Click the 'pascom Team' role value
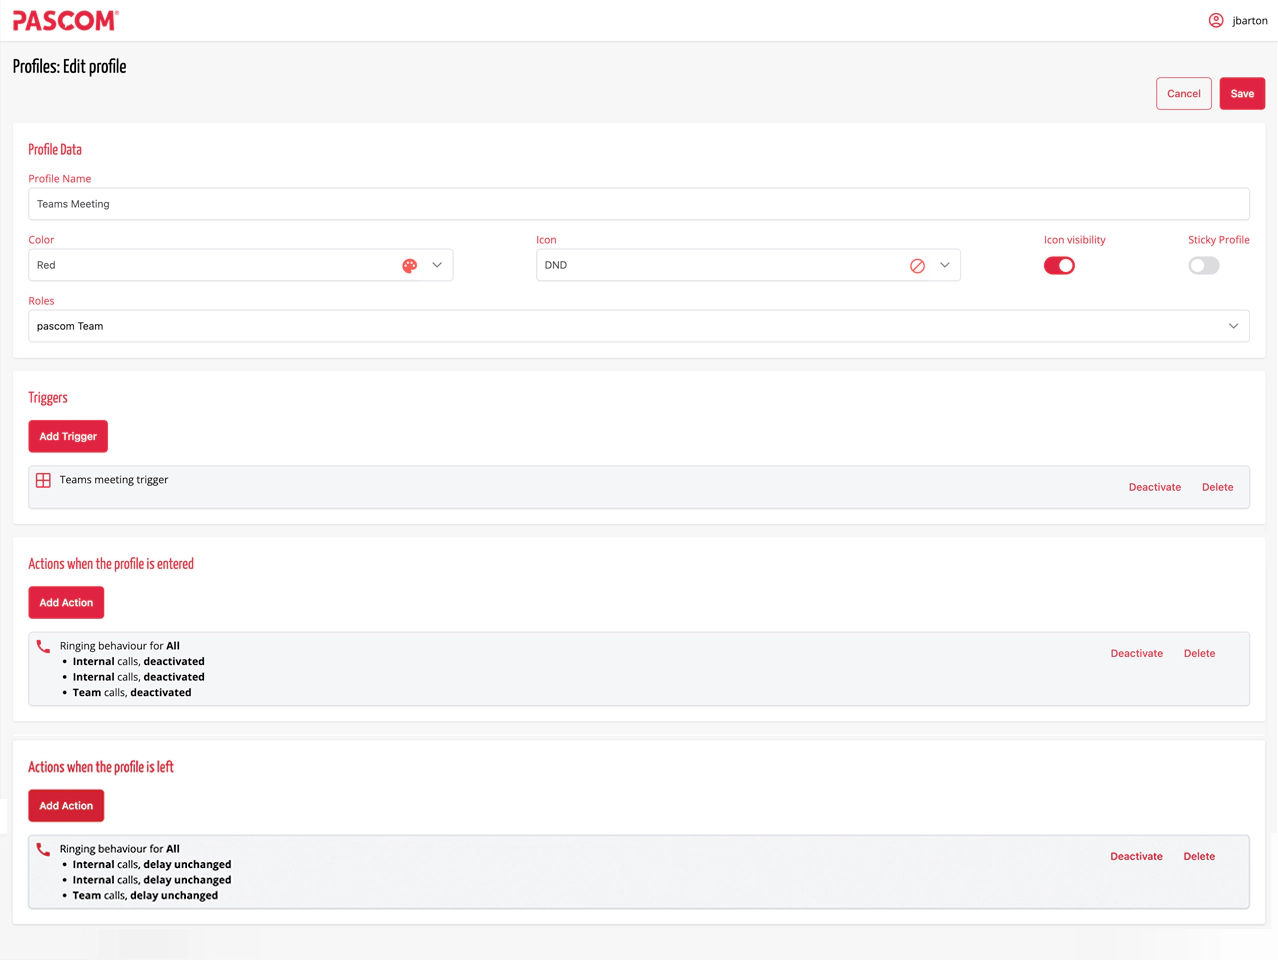 click(70, 326)
